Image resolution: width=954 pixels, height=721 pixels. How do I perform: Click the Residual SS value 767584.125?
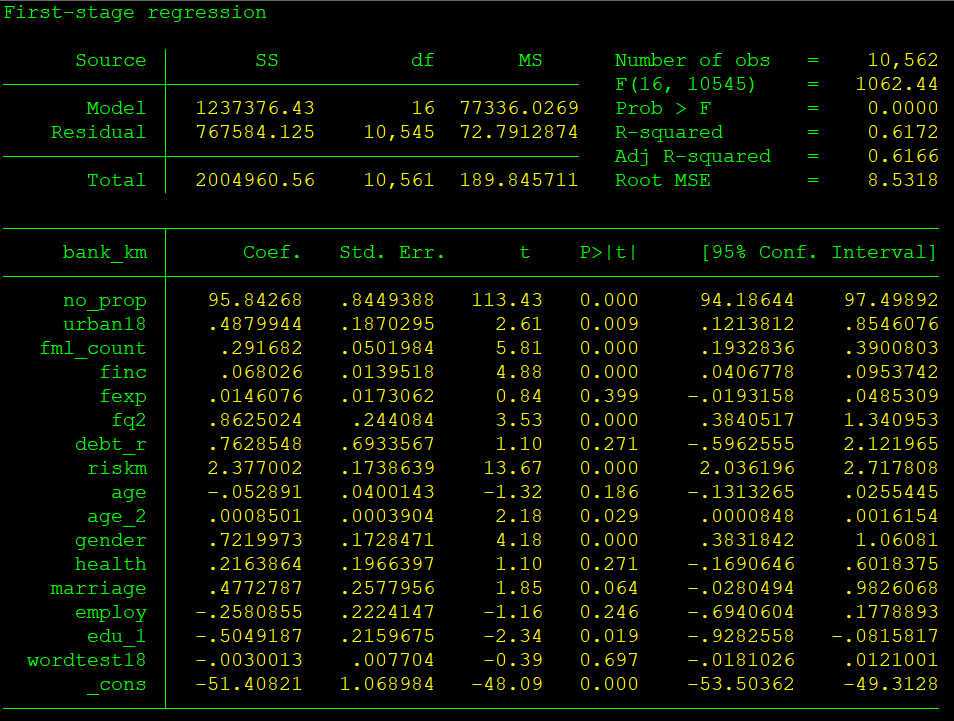(x=255, y=132)
